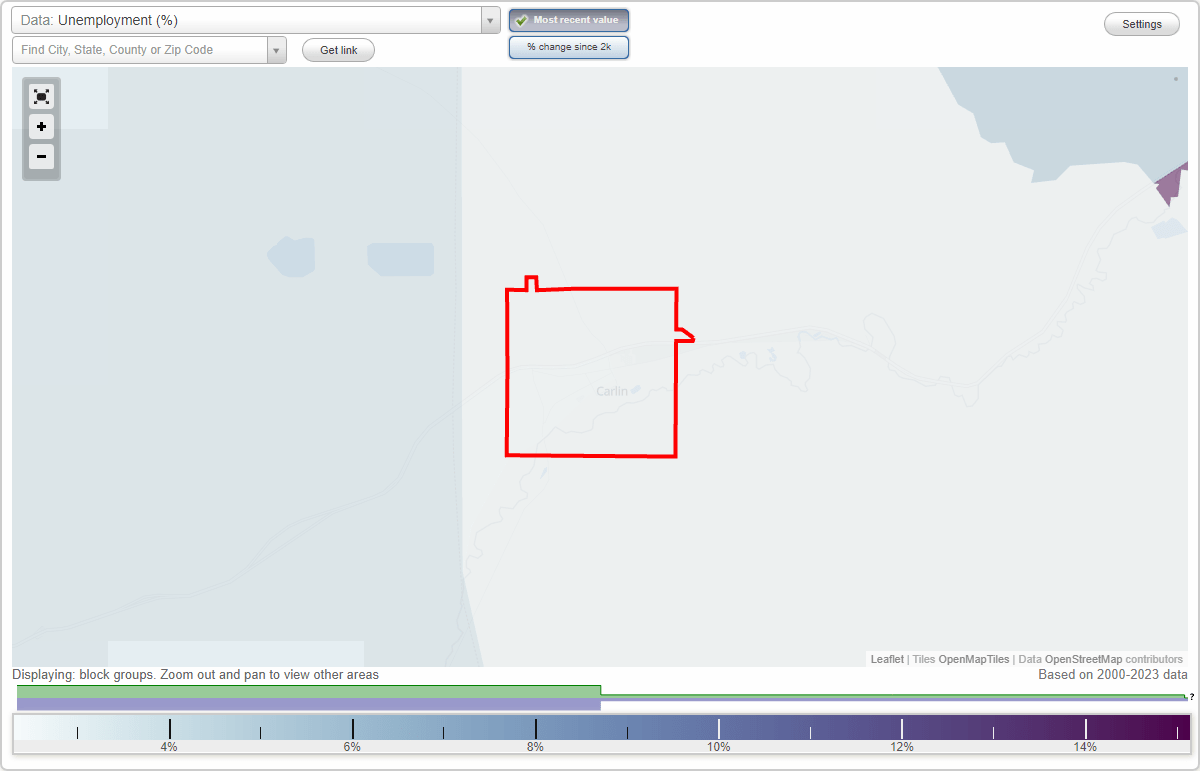The width and height of the screenshot is (1200, 771).
Task: Expand the Find City dropdown arrow
Action: tap(277, 50)
